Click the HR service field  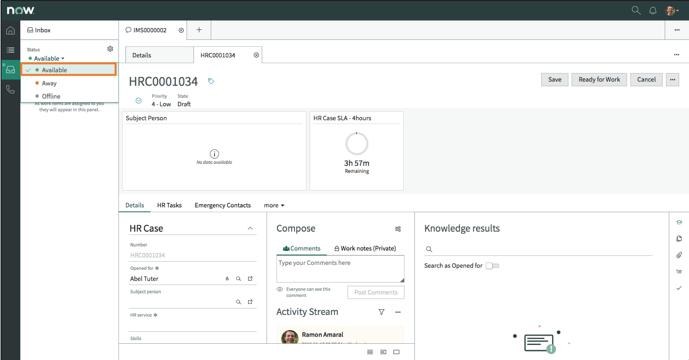[192, 325]
